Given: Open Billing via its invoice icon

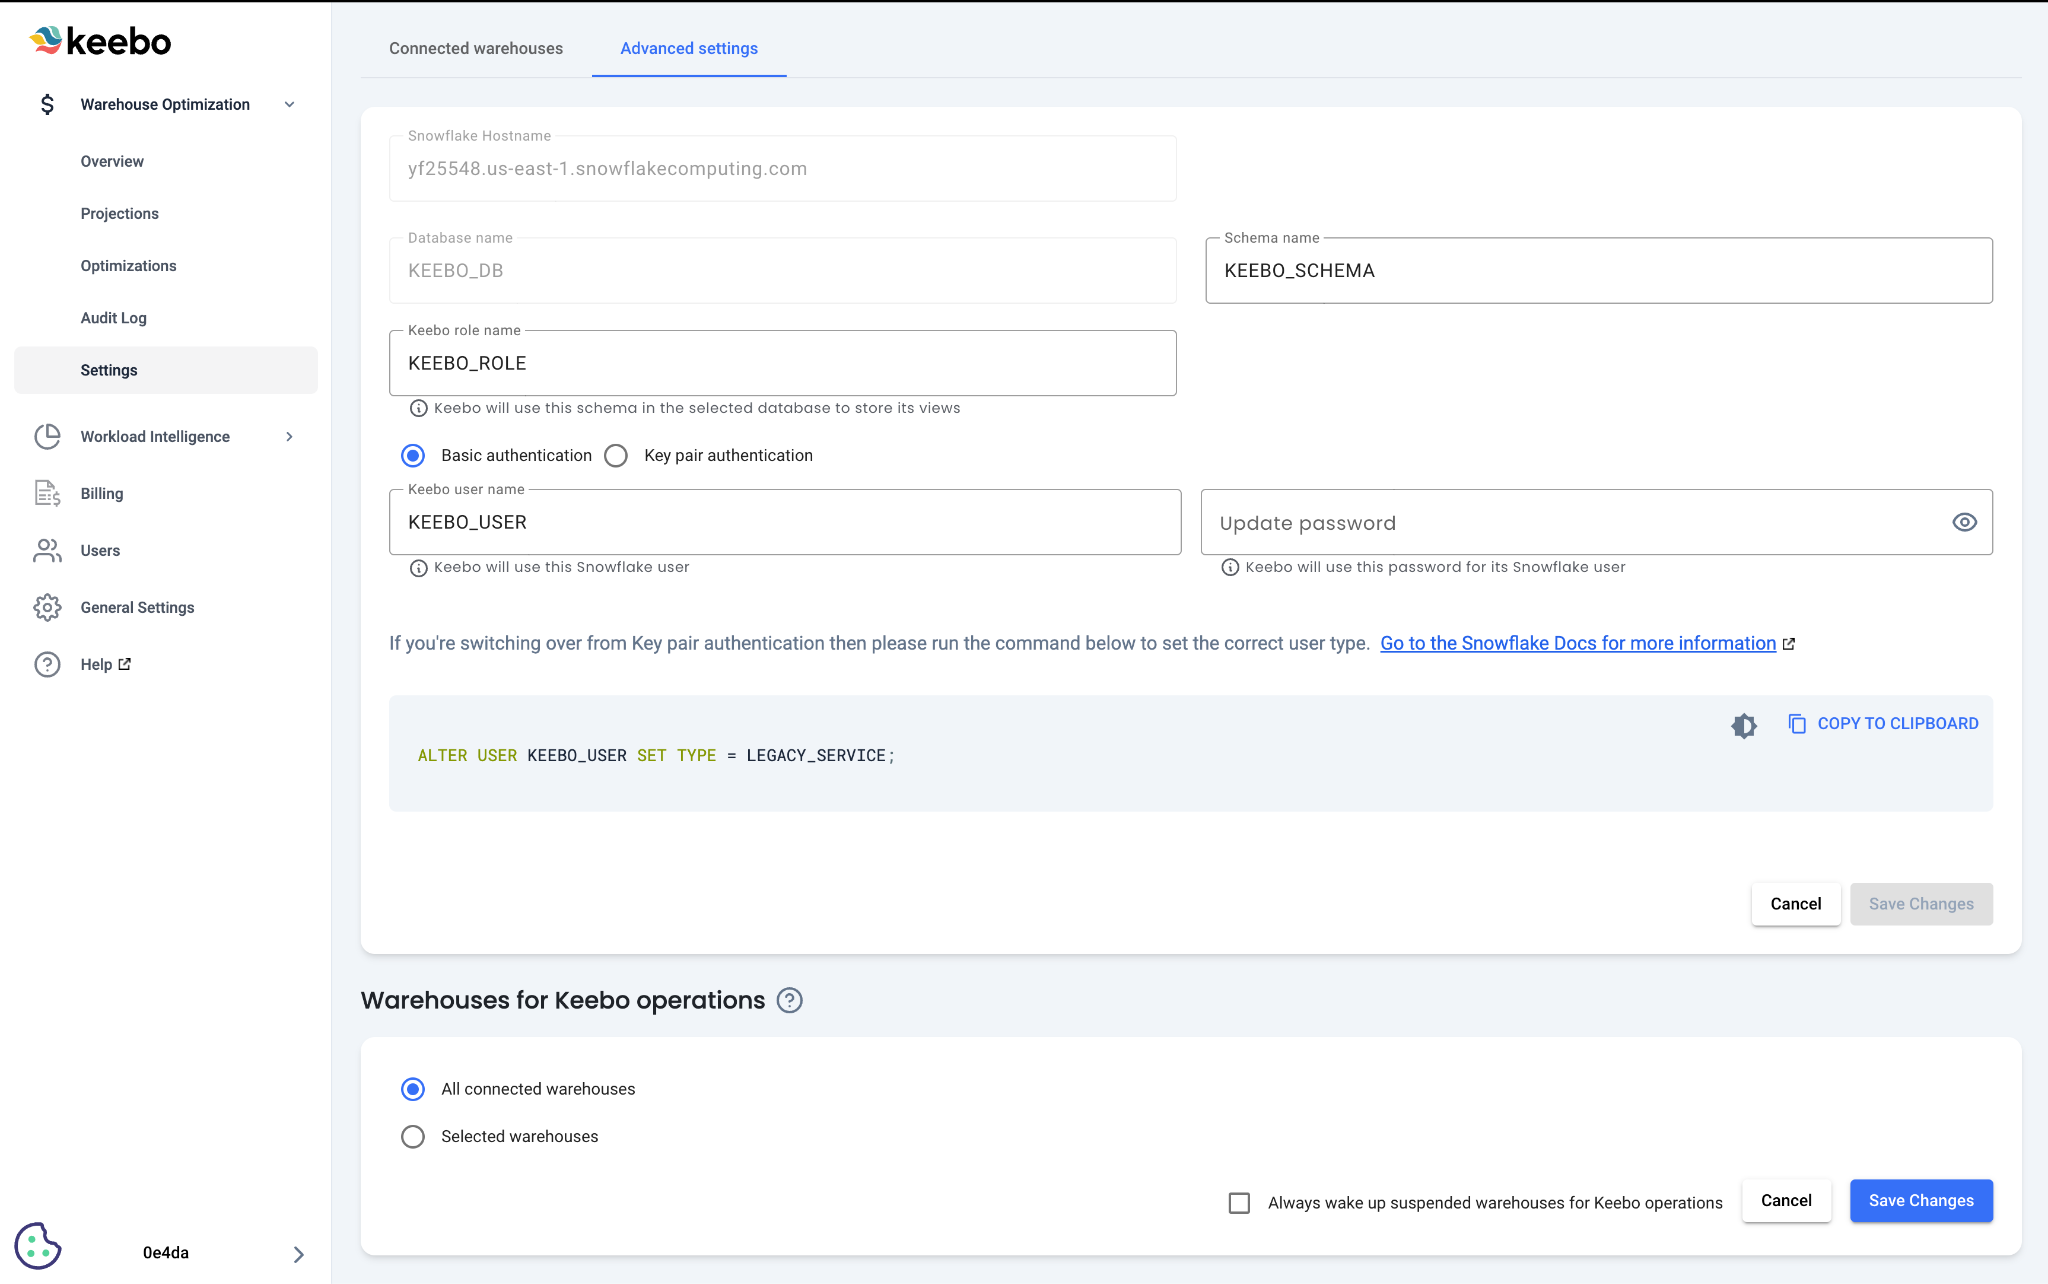Looking at the screenshot, I should coord(47,493).
